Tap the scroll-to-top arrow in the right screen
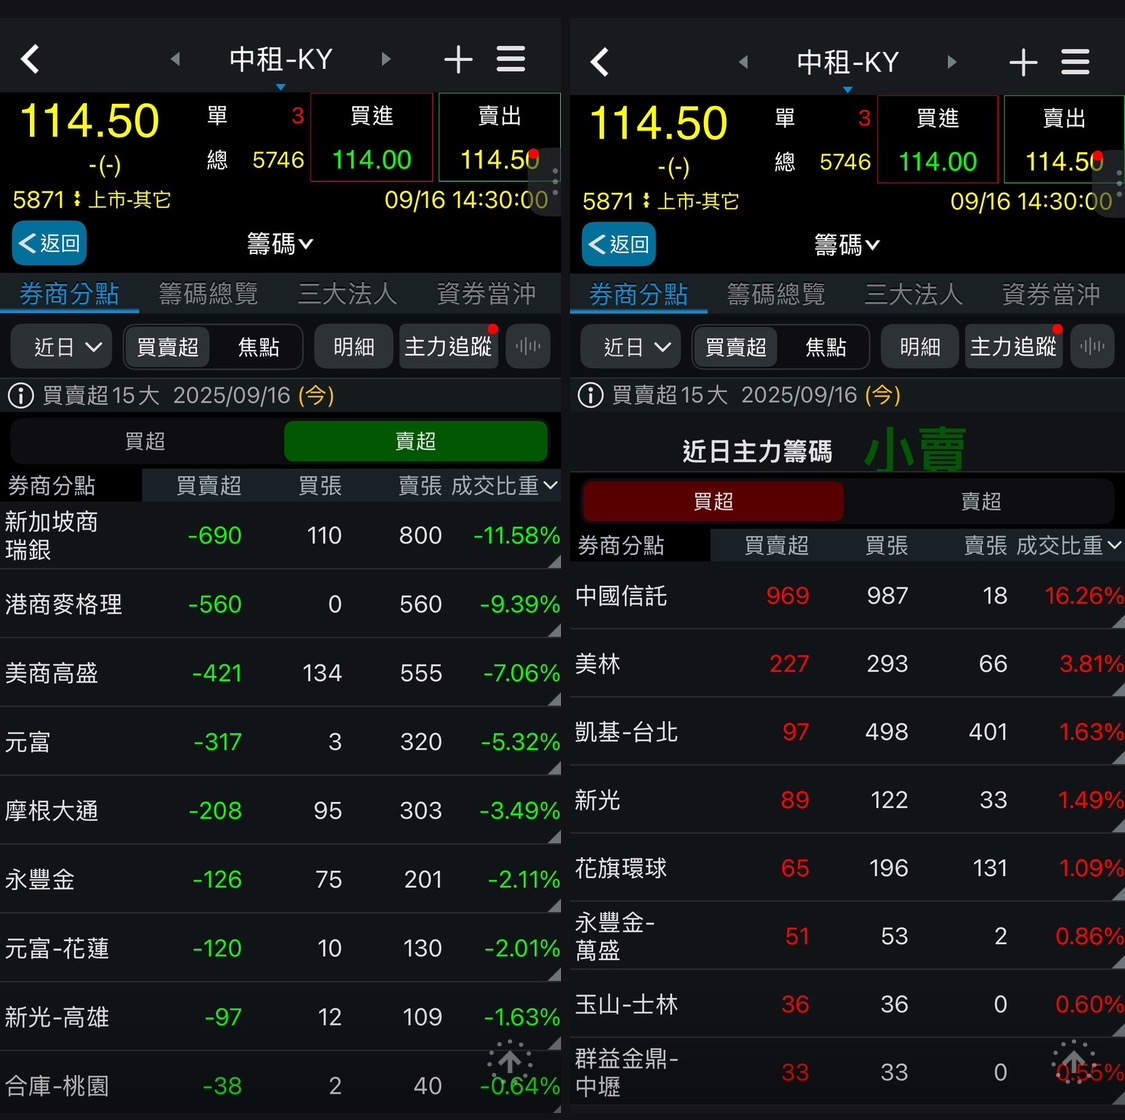The width and height of the screenshot is (1125, 1120). 1074,1061
